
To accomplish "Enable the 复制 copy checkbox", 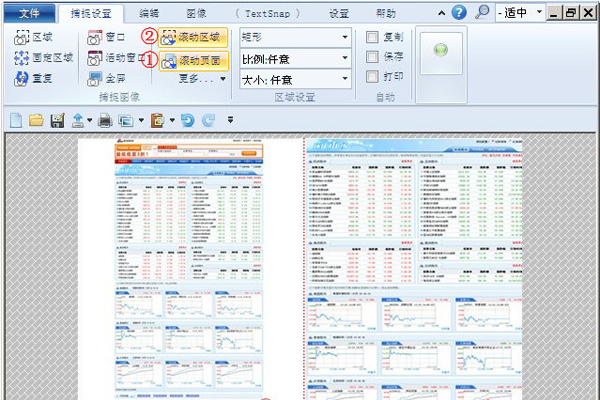I will pyautogui.click(x=373, y=37).
